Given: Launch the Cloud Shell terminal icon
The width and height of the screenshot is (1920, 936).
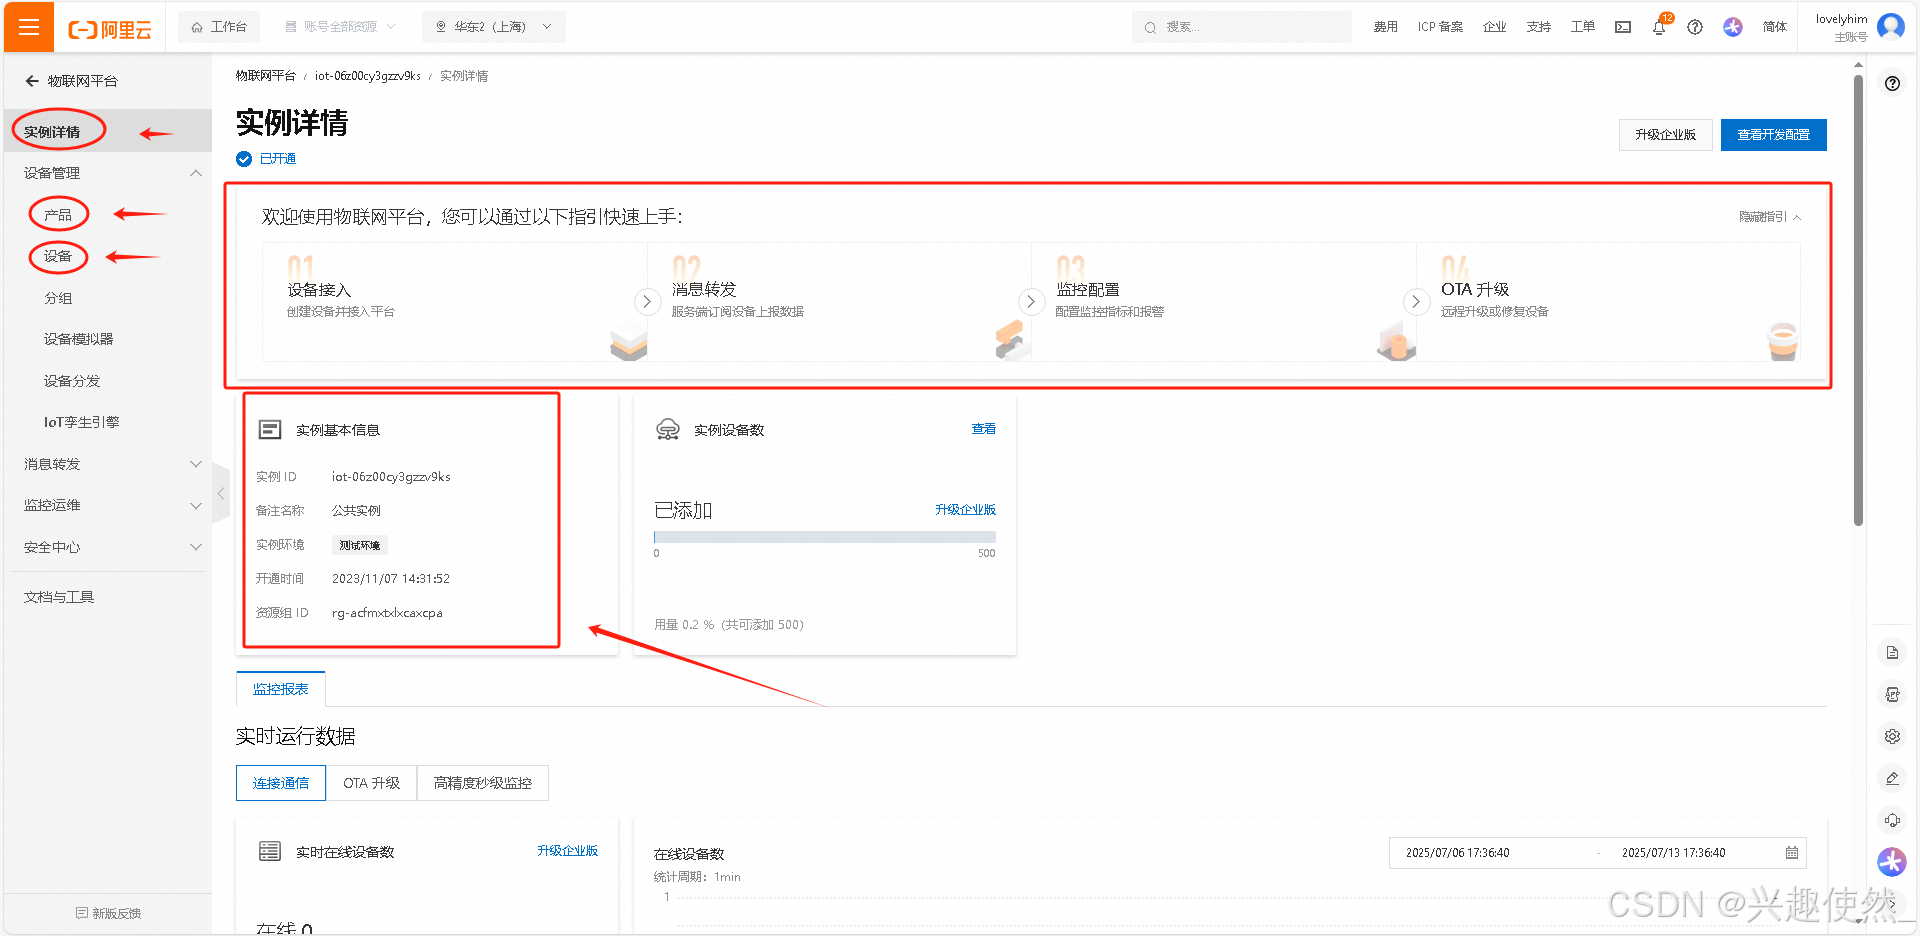Looking at the screenshot, I should tap(1623, 27).
